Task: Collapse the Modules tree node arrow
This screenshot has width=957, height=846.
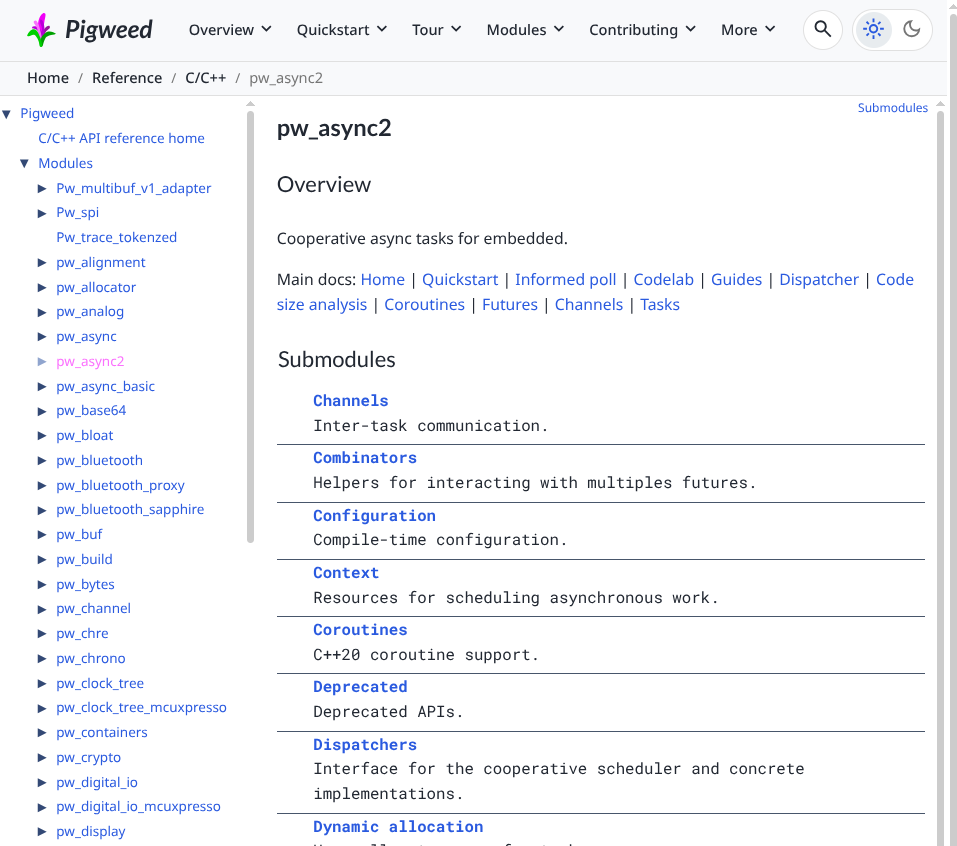Action: pyautogui.click(x=24, y=163)
